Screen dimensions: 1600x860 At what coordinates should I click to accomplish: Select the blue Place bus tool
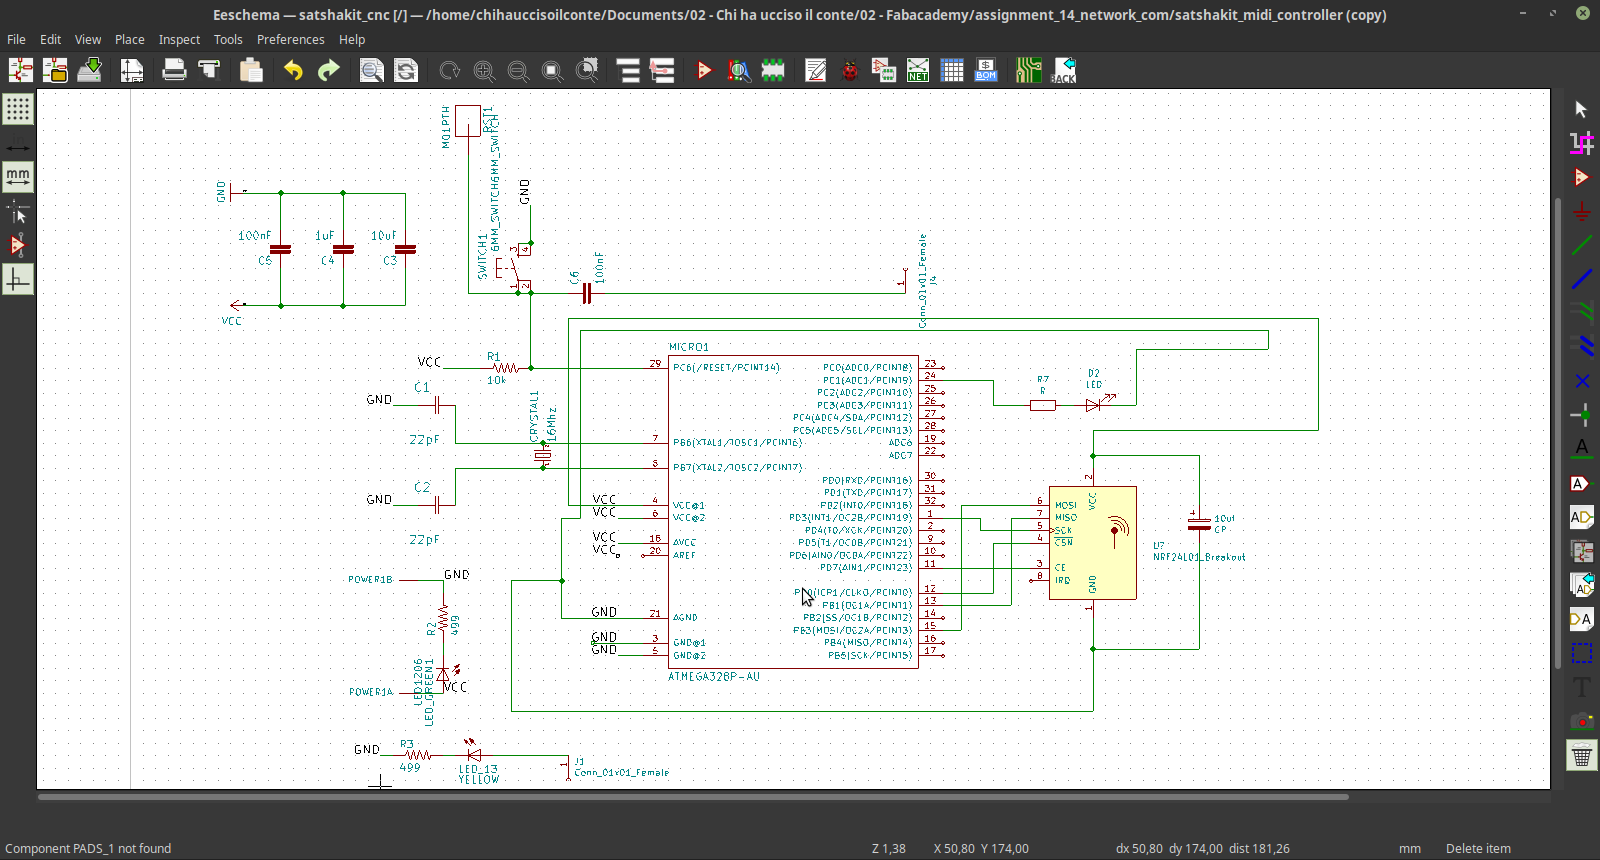coord(1581,279)
